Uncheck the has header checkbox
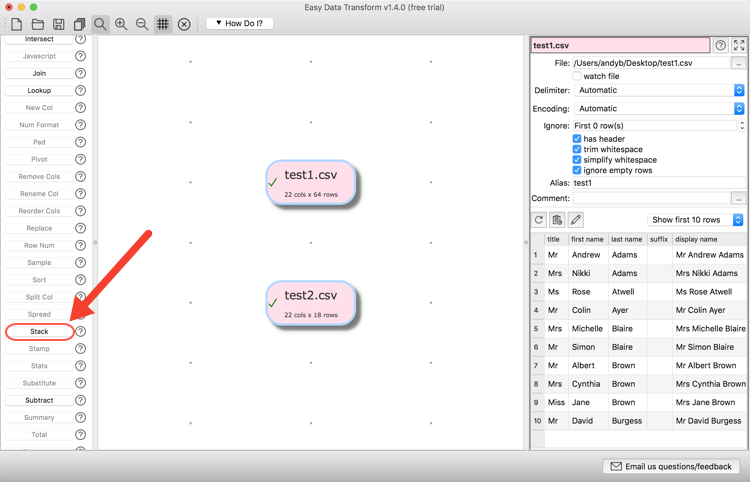Screen dimensions: 750x482 [x=577, y=139]
